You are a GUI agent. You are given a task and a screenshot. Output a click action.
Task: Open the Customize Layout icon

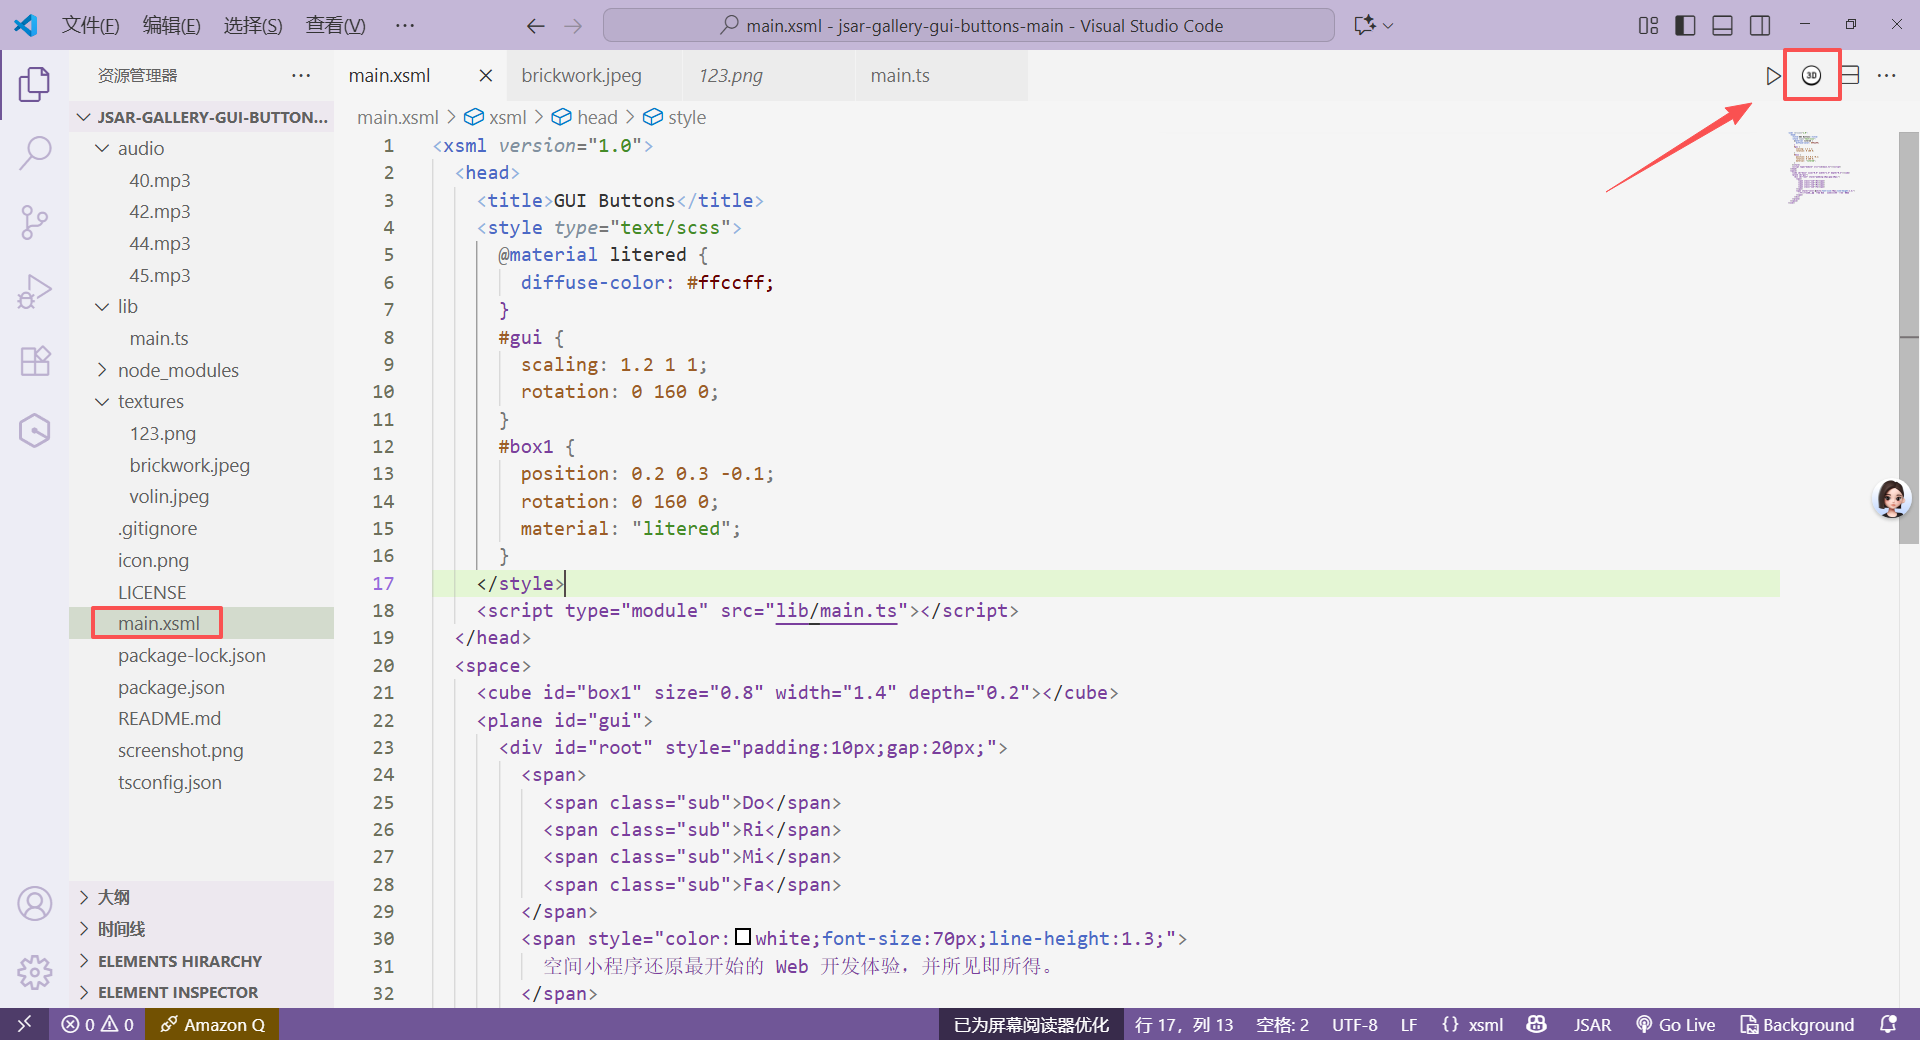[x=1648, y=26]
